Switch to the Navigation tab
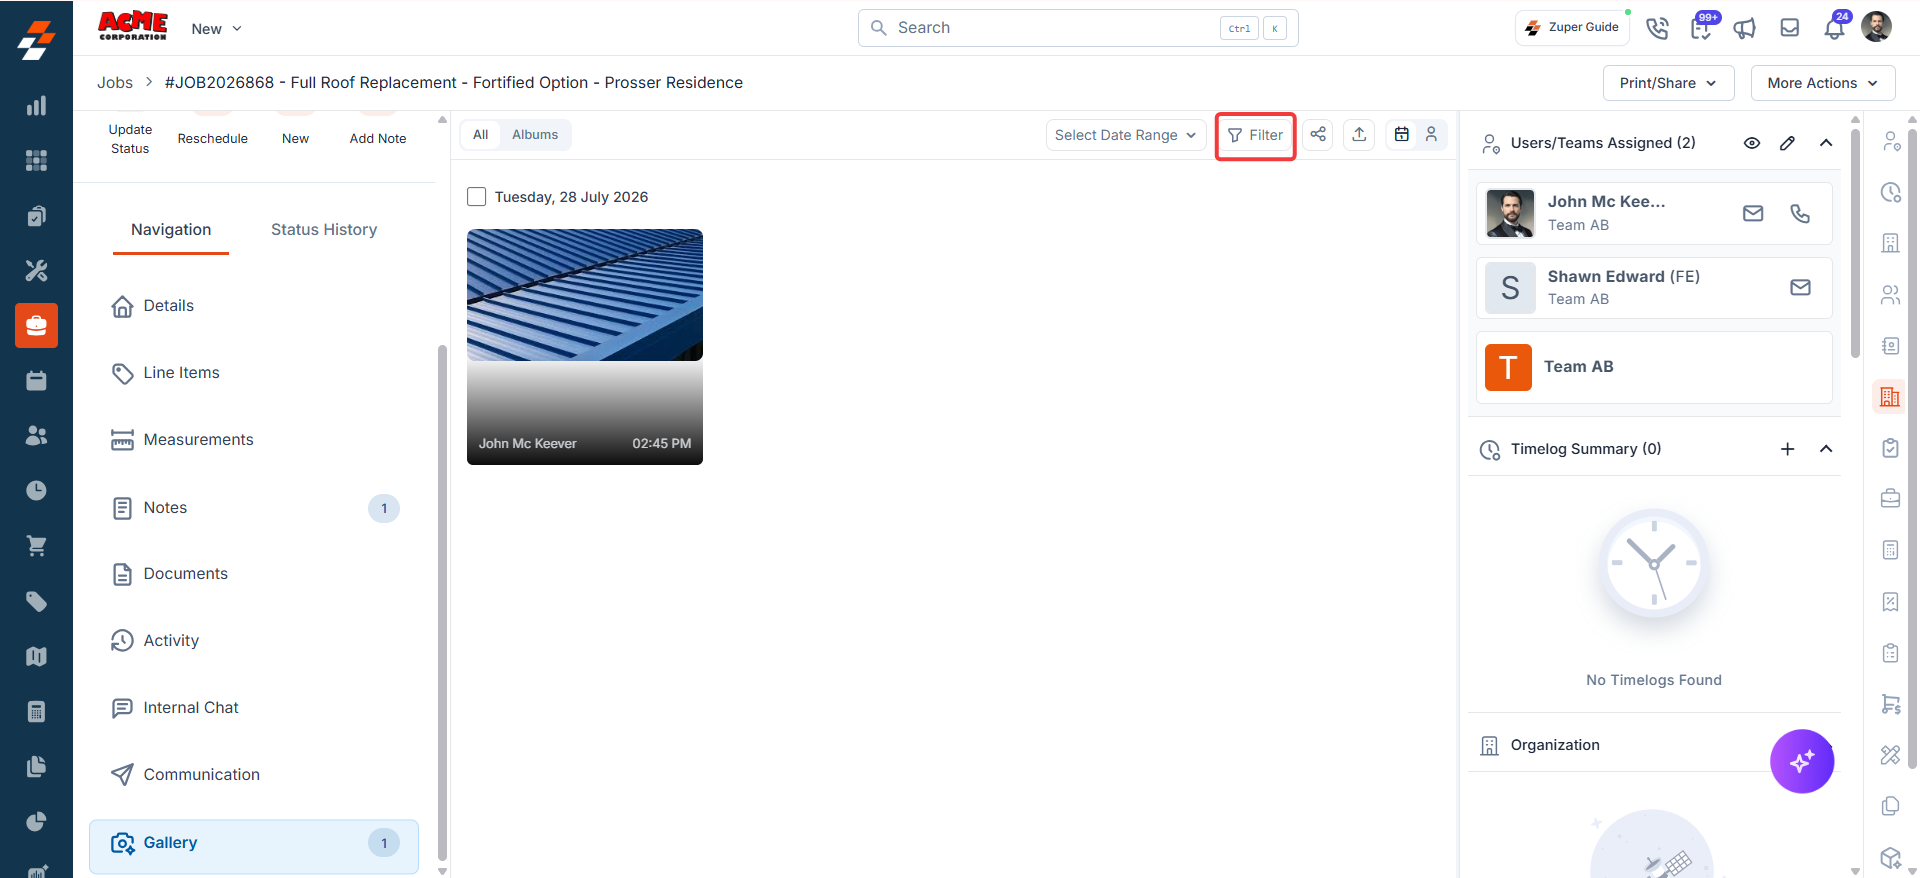Screen dimensions: 1920x878 point(171,230)
